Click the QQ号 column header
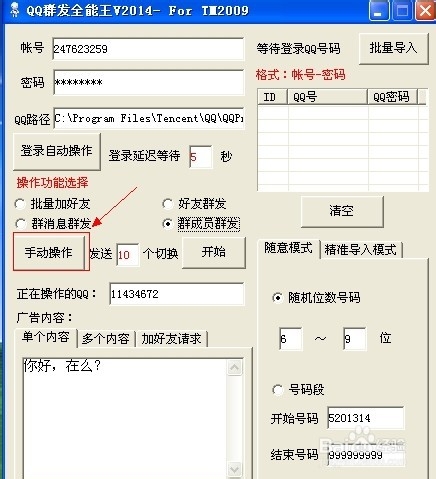The height and width of the screenshot is (479, 436). (327, 97)
